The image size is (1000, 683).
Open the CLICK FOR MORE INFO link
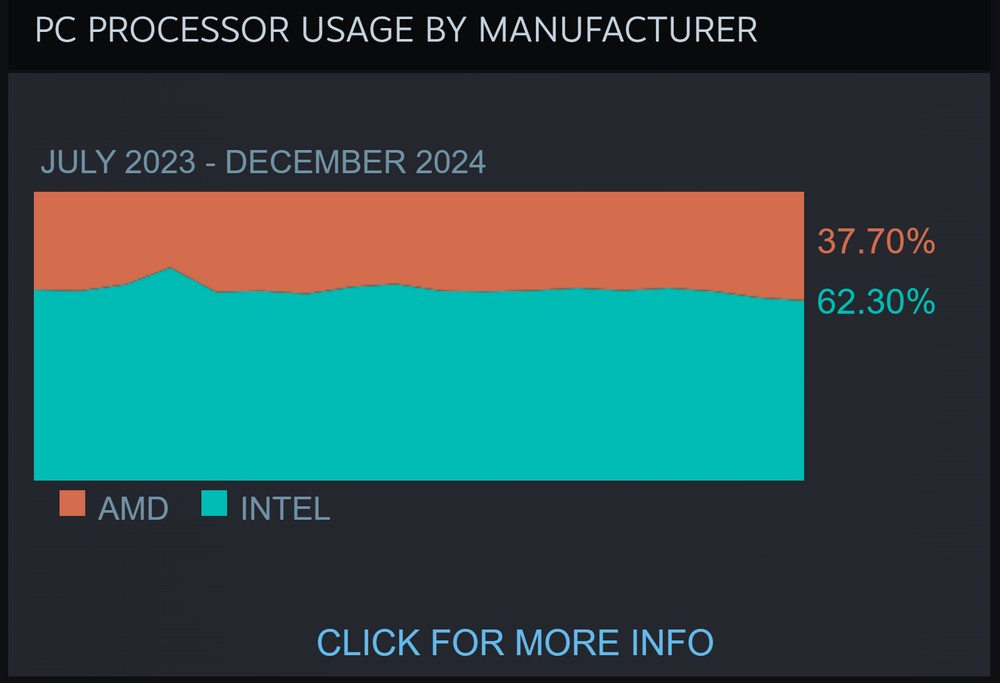click(x=515, y=642)
